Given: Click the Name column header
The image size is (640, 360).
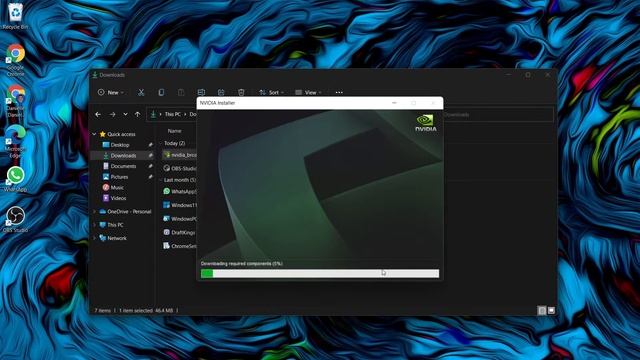Looking at the screenshot, I should [x=175, y=131].
